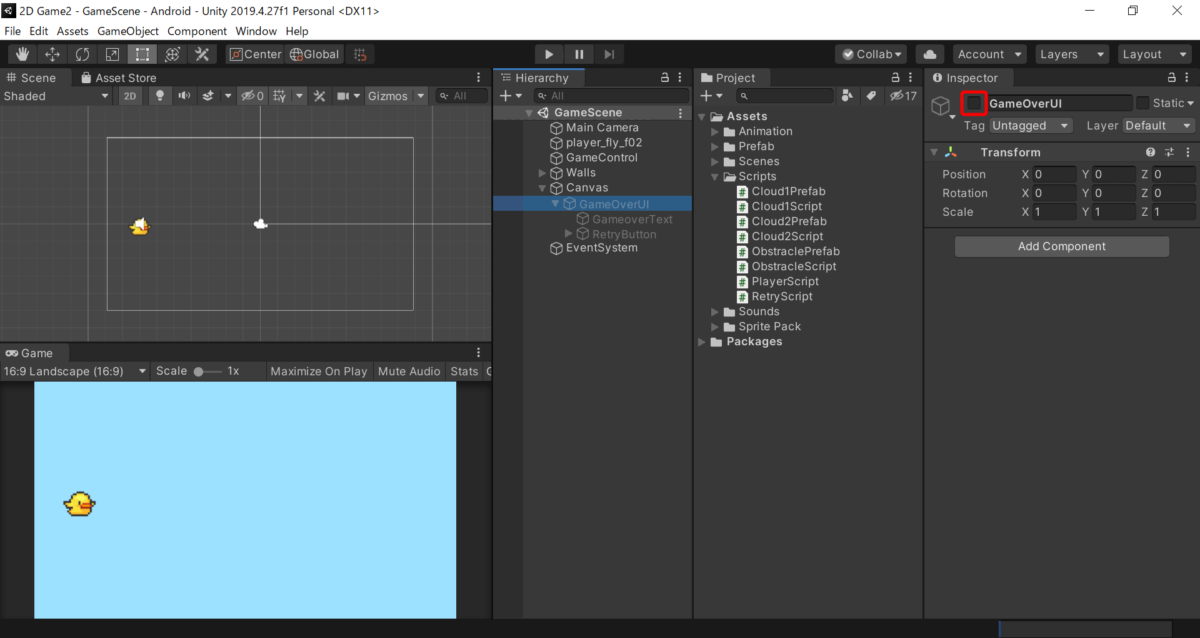Collapse the Canvas node in Hierarchy
Screen dimensions: 1200x638
(x=543, y=188)
